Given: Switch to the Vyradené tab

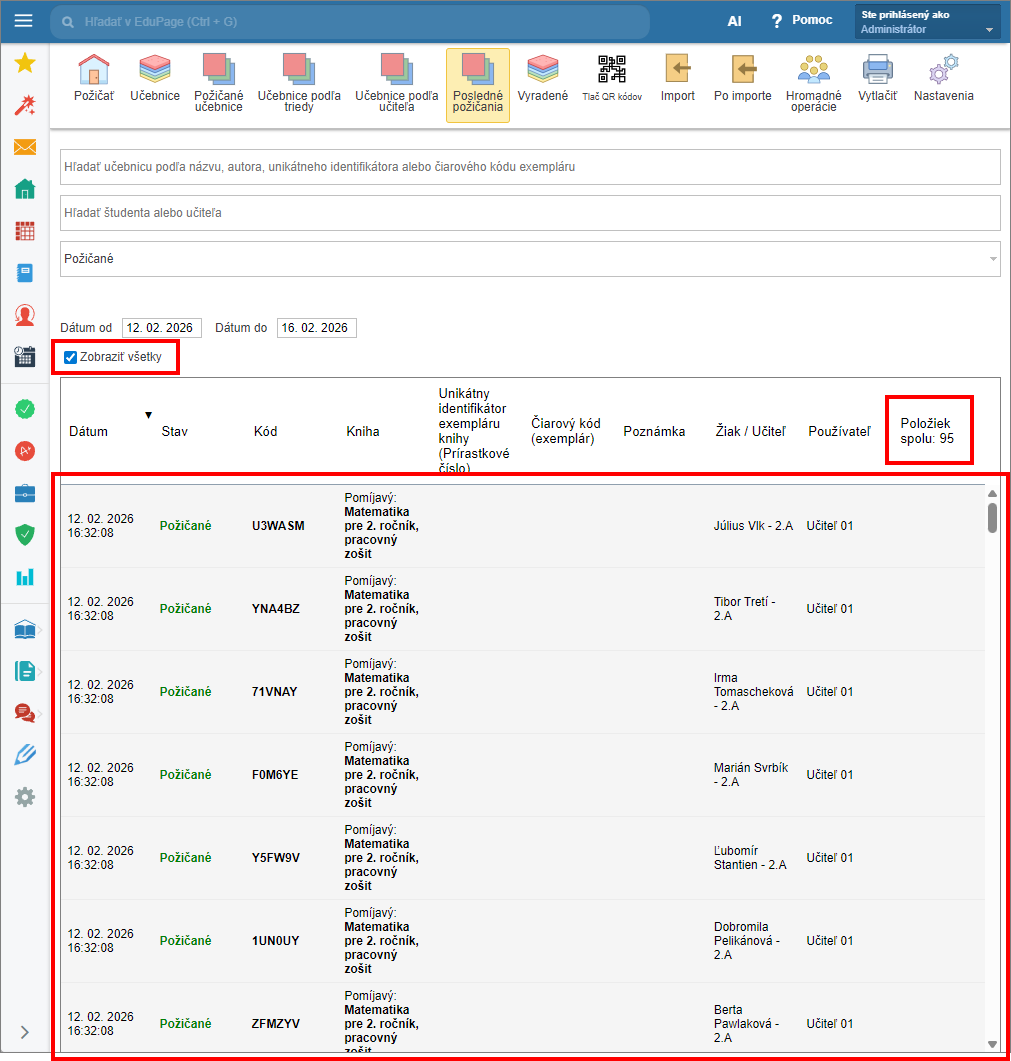Looking at the screenshot, I should click(x=542, y=78).
